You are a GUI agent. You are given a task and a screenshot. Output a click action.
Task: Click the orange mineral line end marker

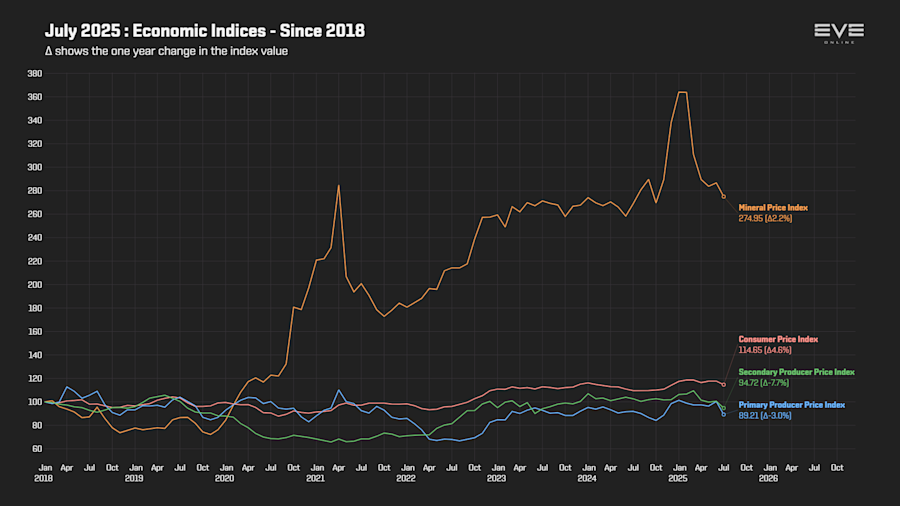[723, 197]
